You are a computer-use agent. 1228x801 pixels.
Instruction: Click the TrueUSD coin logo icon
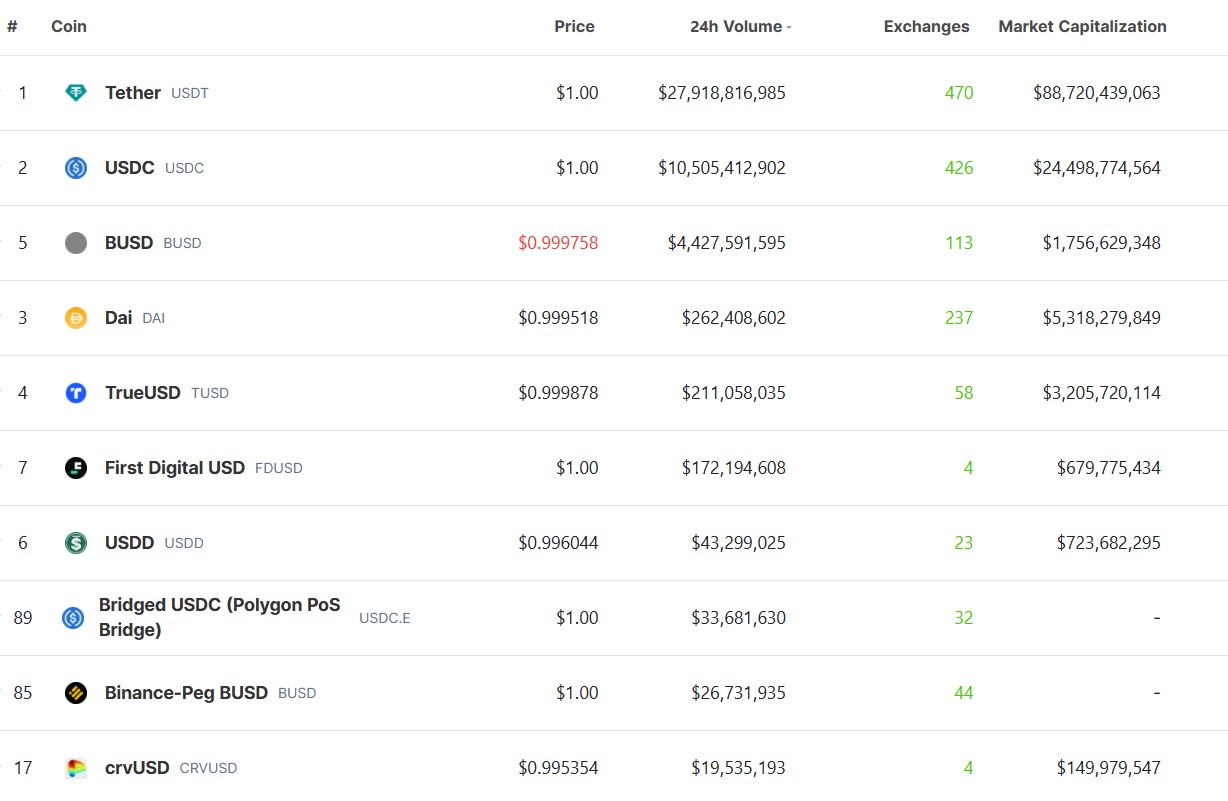tap(76, 393)
